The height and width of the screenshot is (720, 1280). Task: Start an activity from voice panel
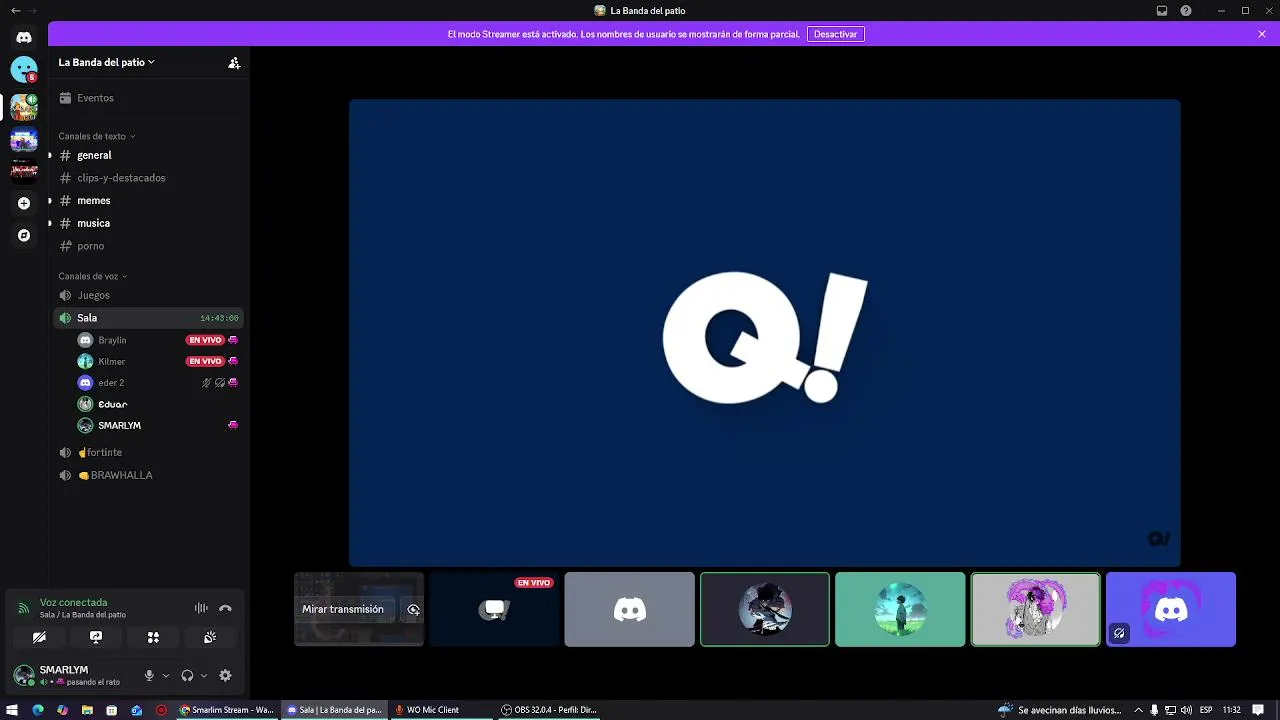(153, 637)
